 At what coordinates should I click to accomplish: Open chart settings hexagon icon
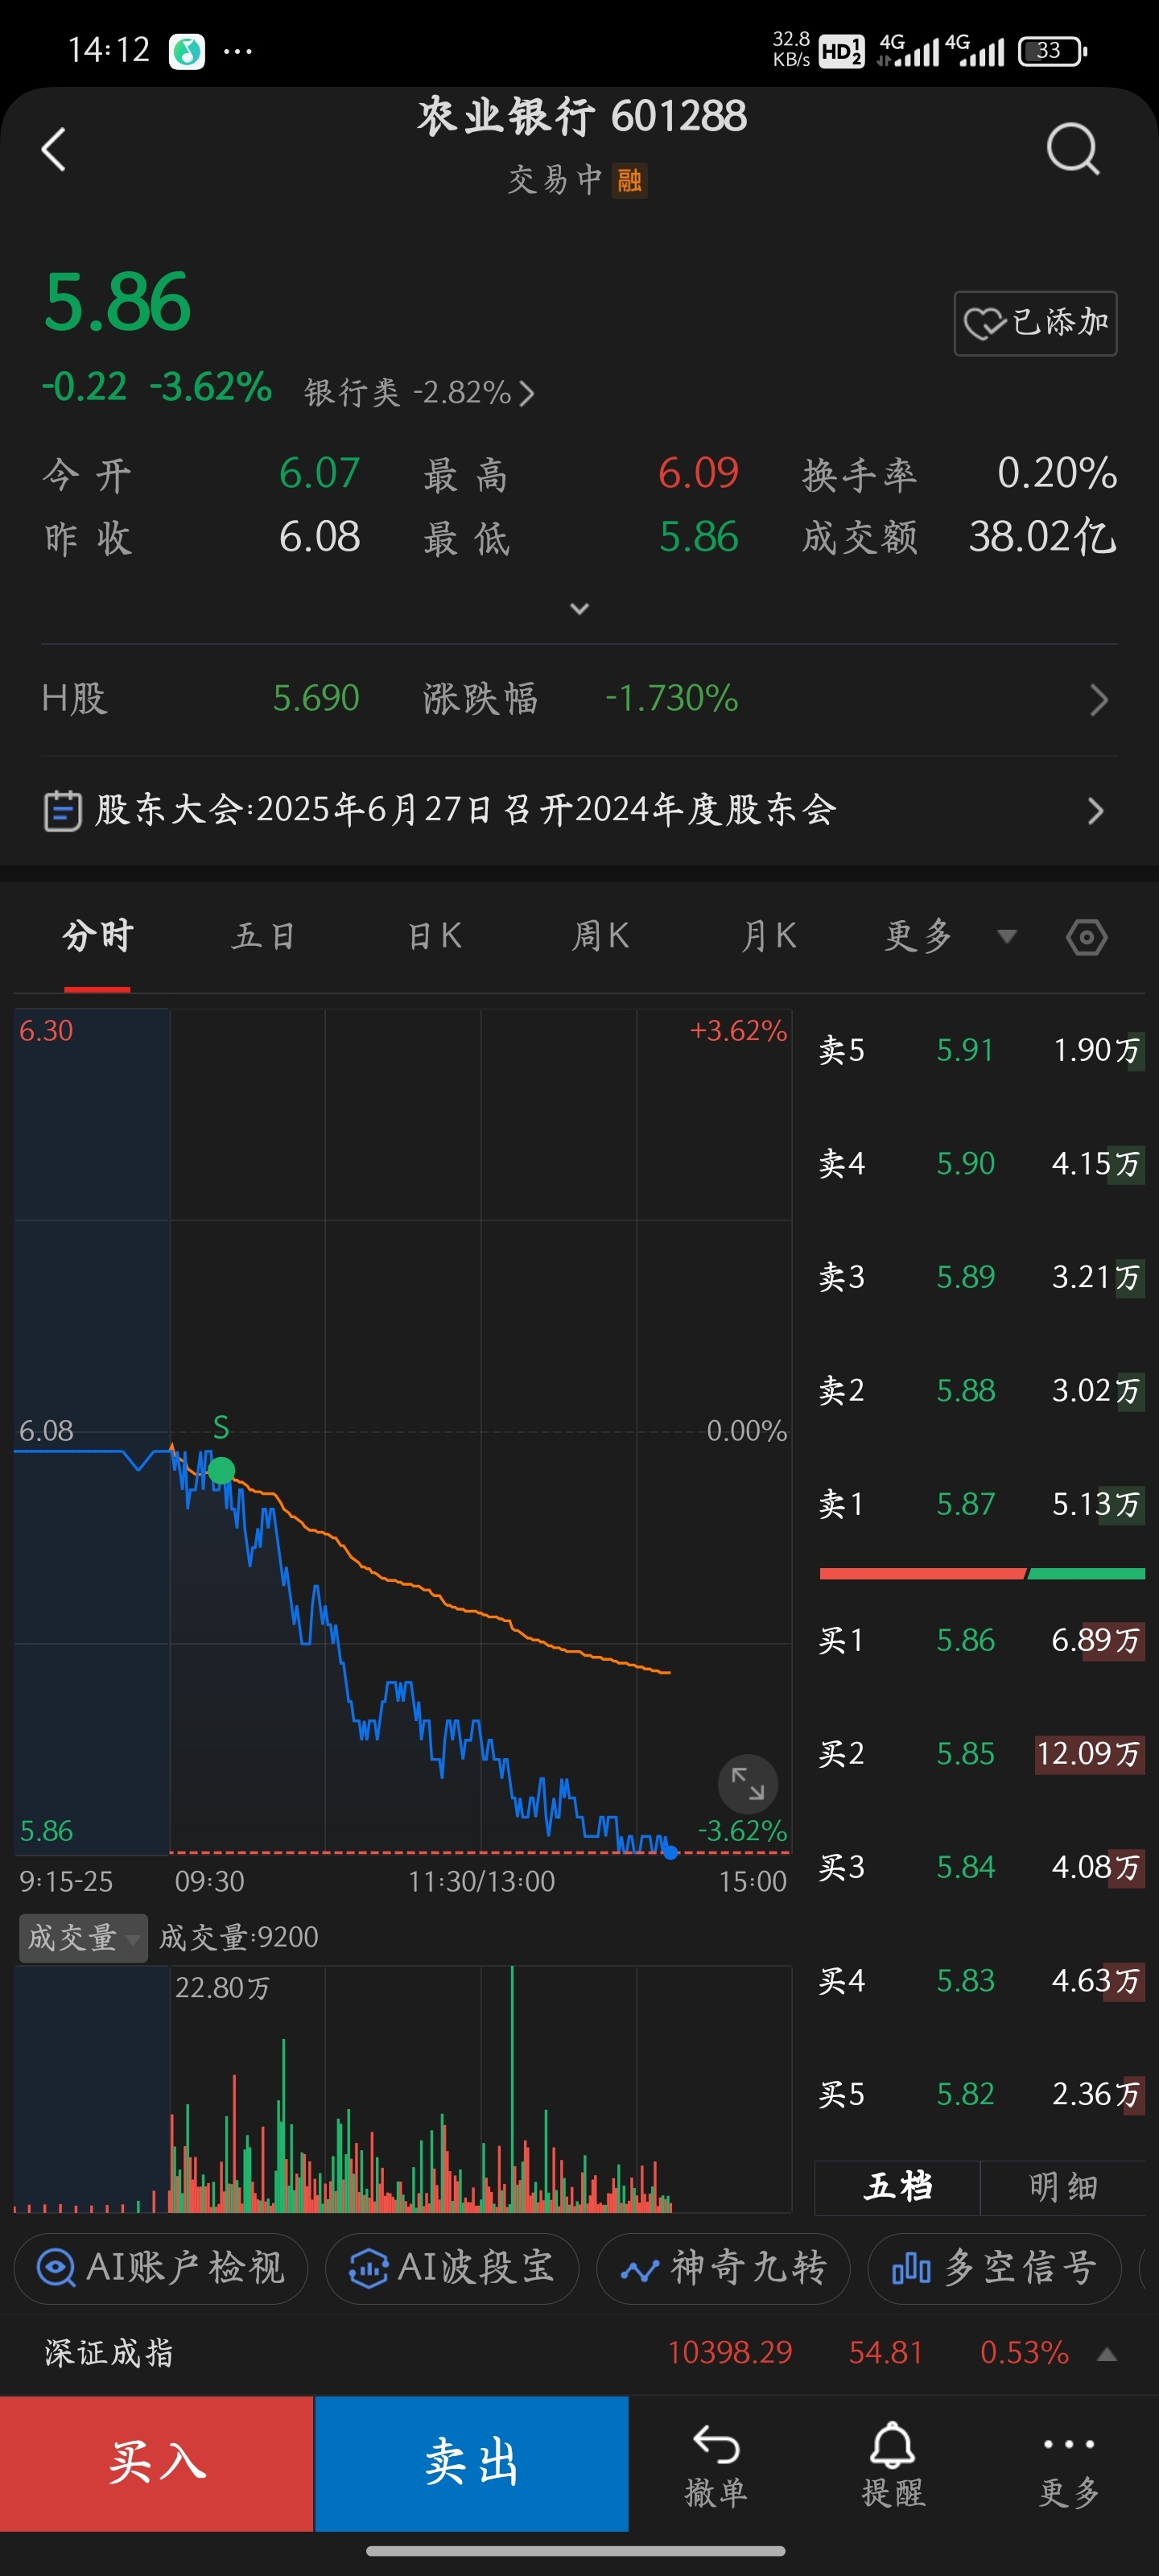click(1086, 937)
